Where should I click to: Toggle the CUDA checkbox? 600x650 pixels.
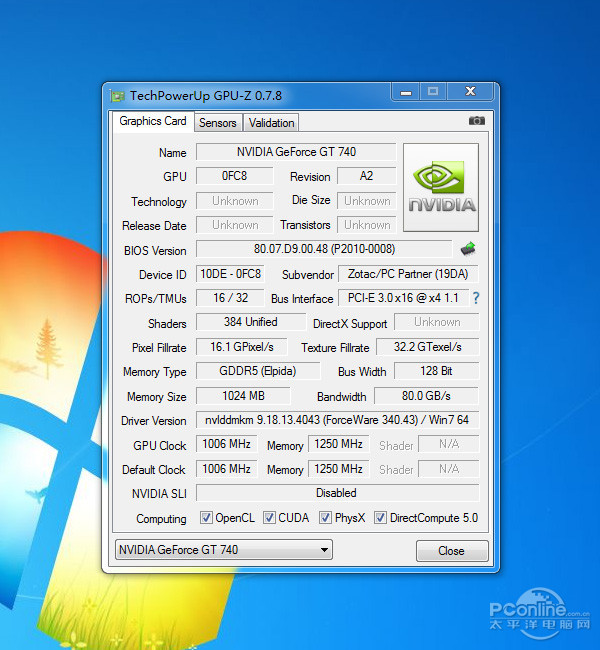coord(270,518)
